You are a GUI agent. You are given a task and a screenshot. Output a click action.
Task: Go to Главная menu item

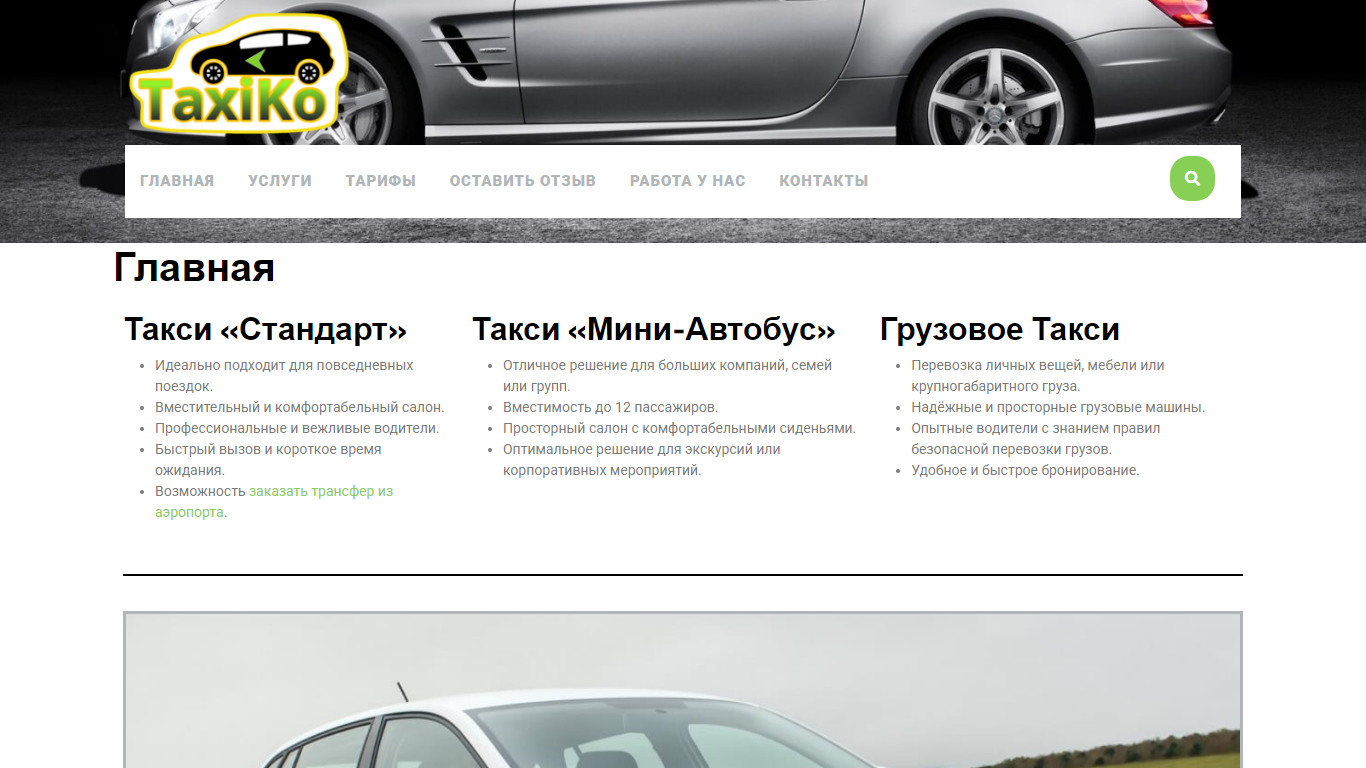coord(177,181)
